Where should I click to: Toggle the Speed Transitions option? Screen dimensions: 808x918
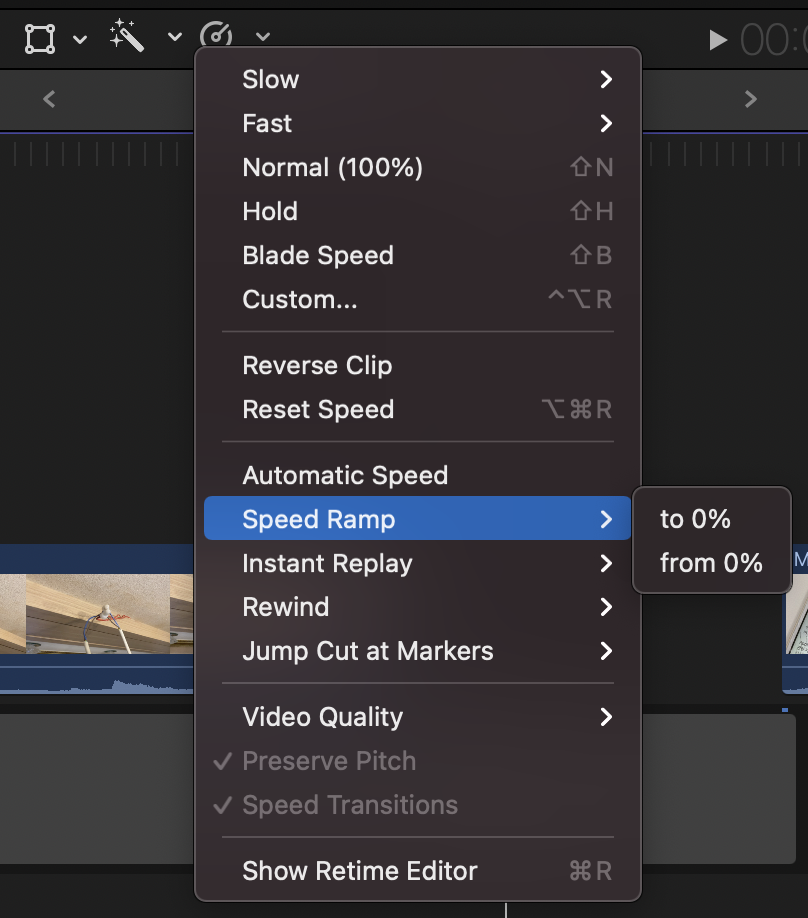pos(417,805)
